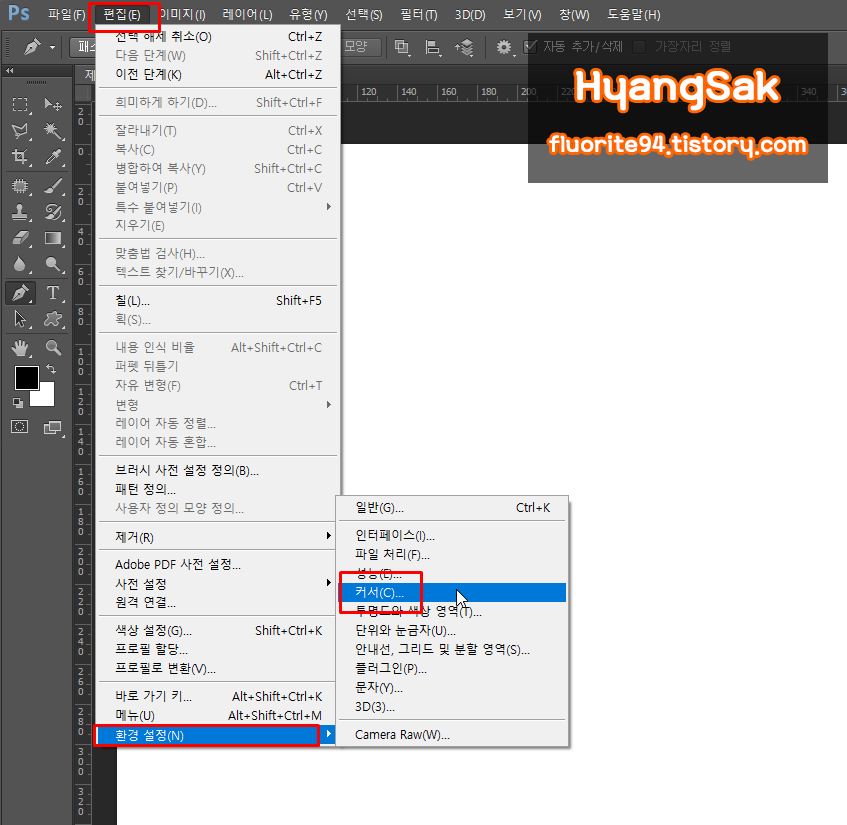Select 칠(L)... fill command

(218, 300)
